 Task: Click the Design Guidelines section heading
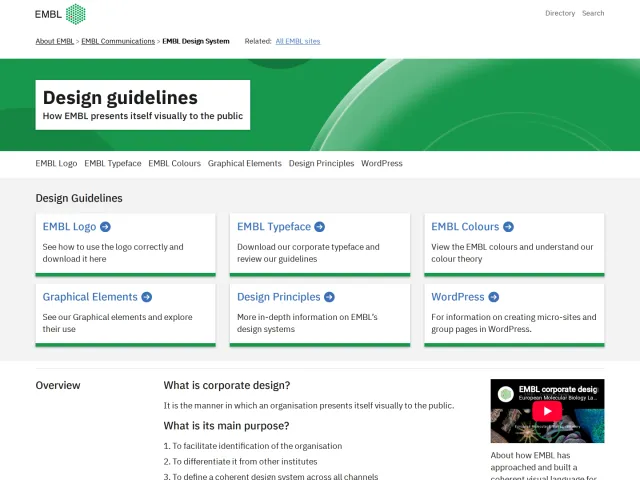pyautogui.click(x=79, y=198)
